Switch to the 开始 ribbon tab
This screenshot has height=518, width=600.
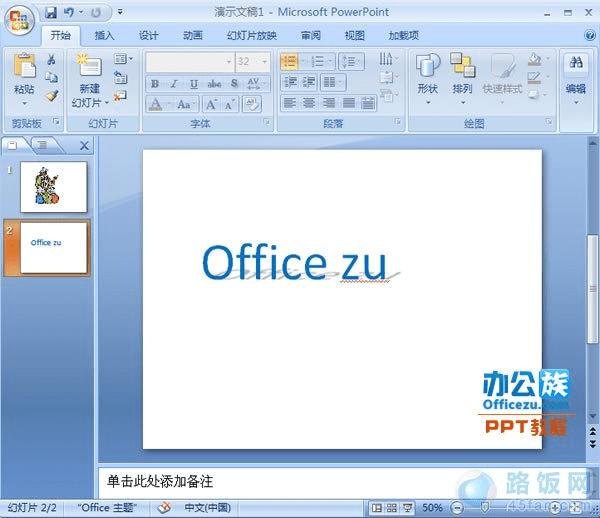tap(61, 36)
